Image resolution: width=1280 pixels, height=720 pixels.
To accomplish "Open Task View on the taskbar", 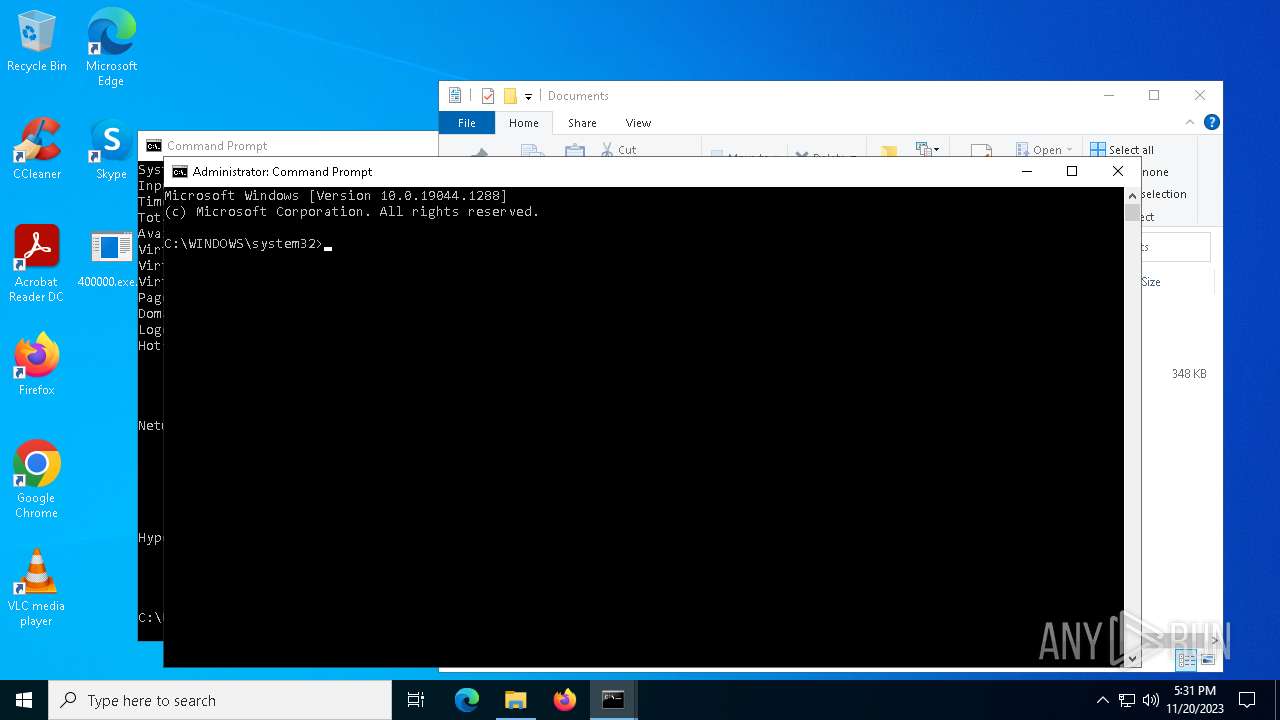I will (x=416, y=700).
